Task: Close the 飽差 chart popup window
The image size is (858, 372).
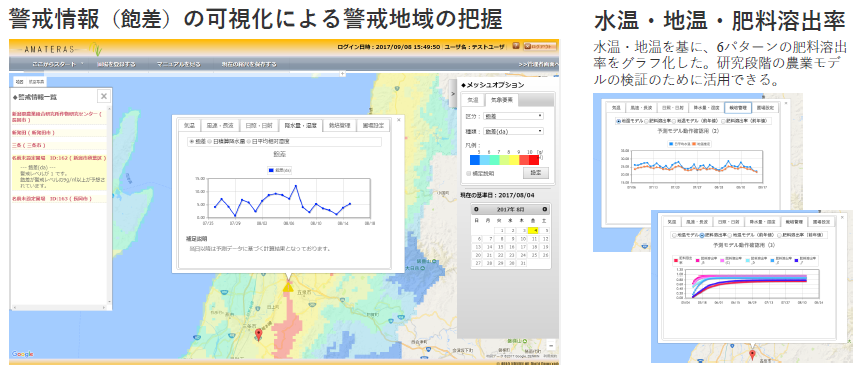Action: pyautogui.click(x=398, y=120)
